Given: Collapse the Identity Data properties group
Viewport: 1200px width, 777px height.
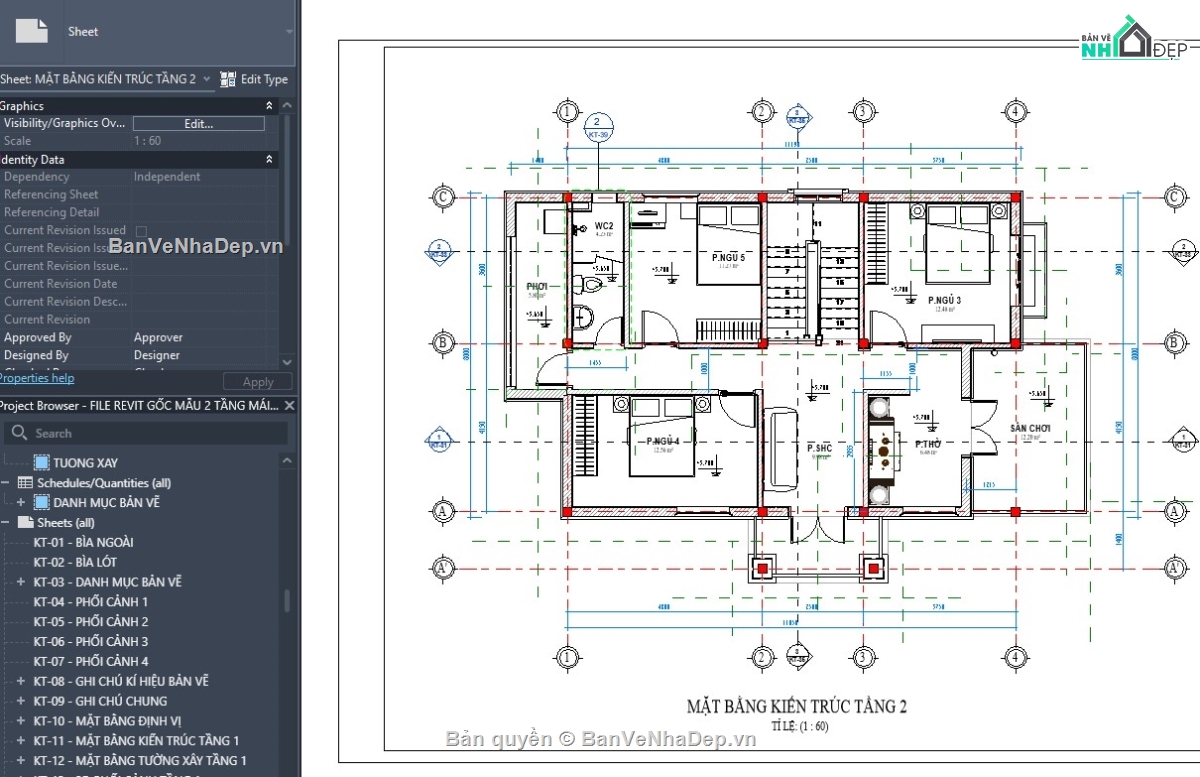Looking at the screenshot, I should (269, 160).
